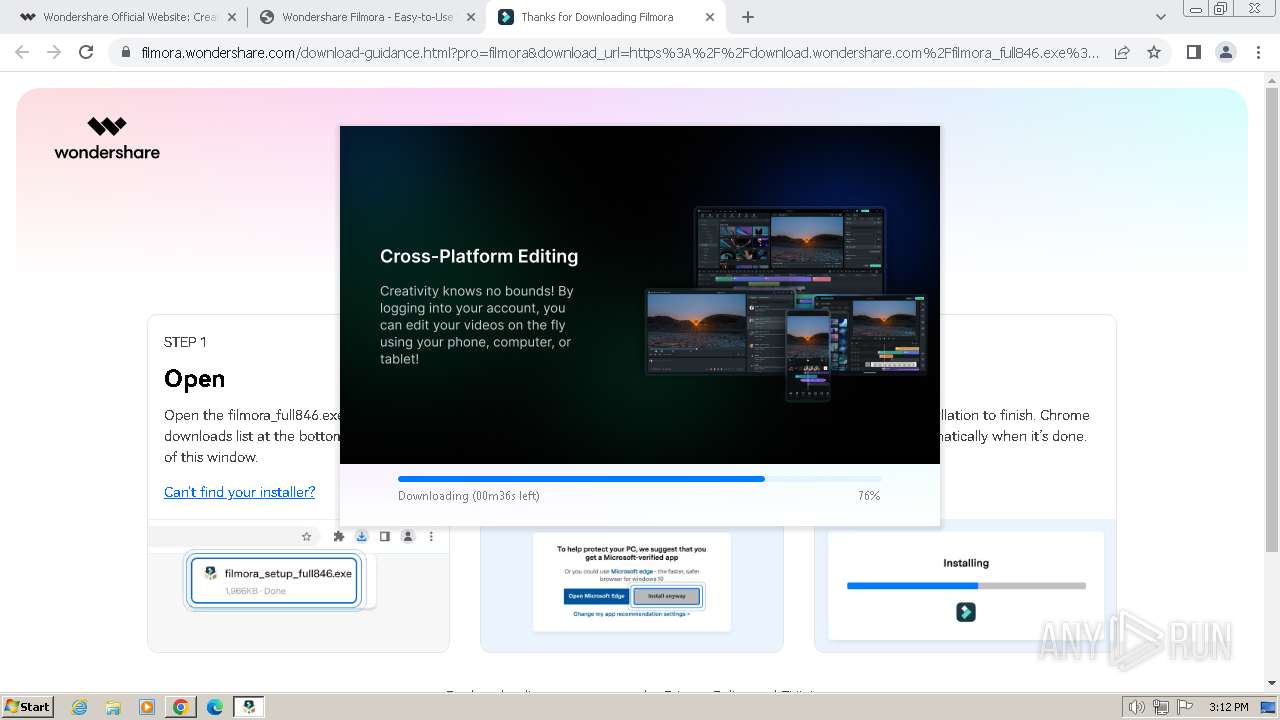Image resolution: width=1280 pixels, height=720 pixels.
Task: Switch to Wondershare Filmora Easy-to-Use tab
Action: click(x=356, y=17)
